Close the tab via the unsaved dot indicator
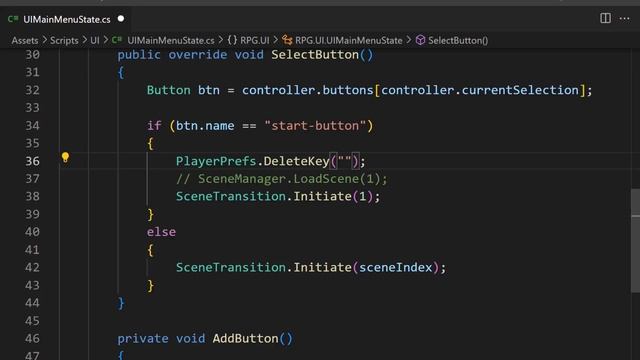This screenshot has width=640, height=360. point(121,19)
